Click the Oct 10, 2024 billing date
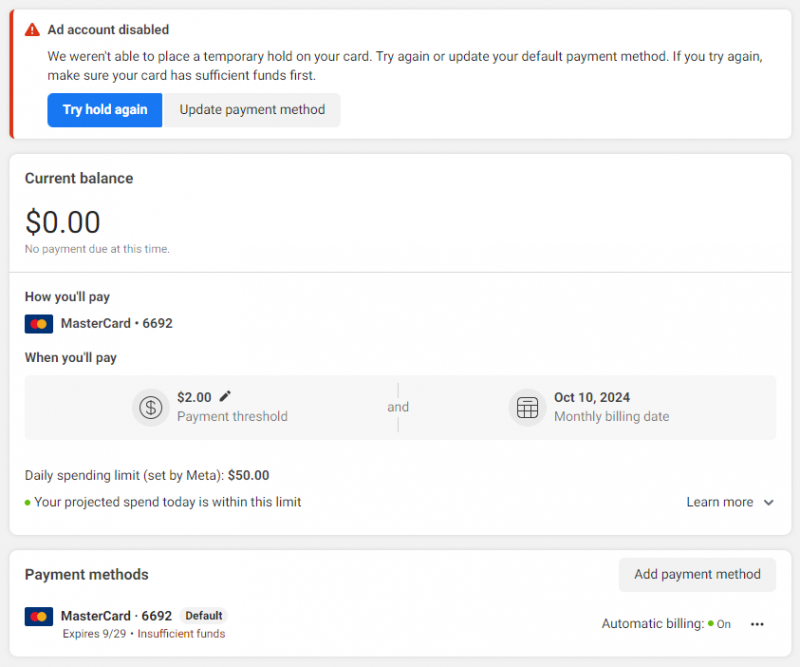This screenshot has width=800, height=667. [x=592, y=397]
